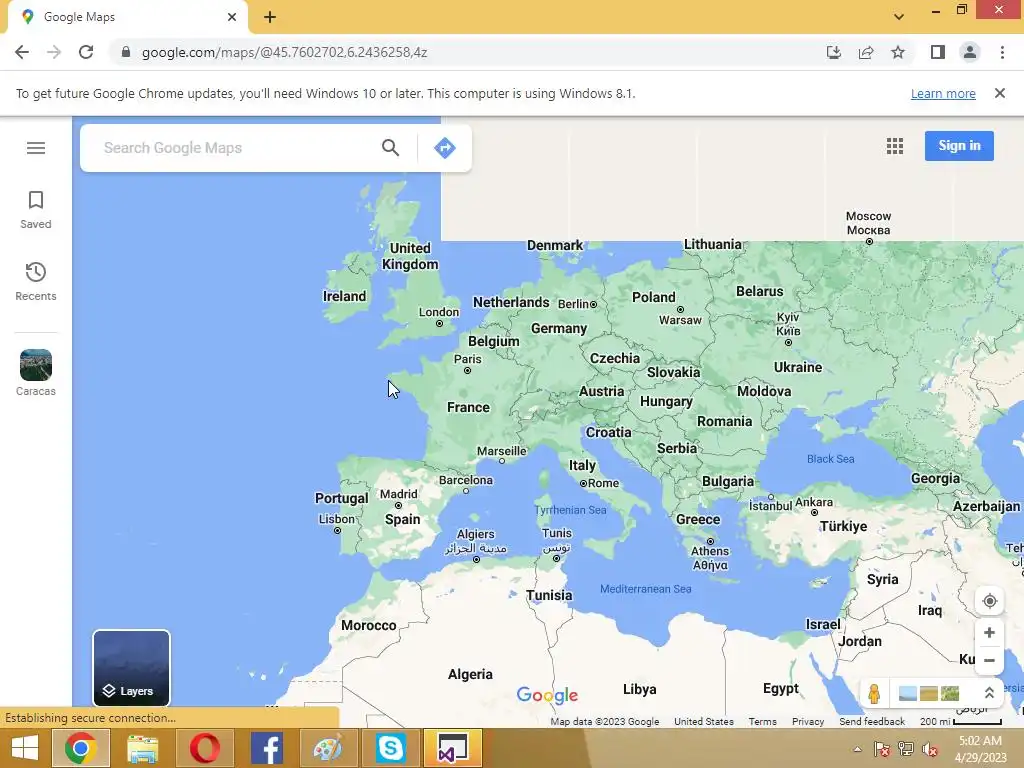Open the tab search dropdown arrow

[899, 17]
